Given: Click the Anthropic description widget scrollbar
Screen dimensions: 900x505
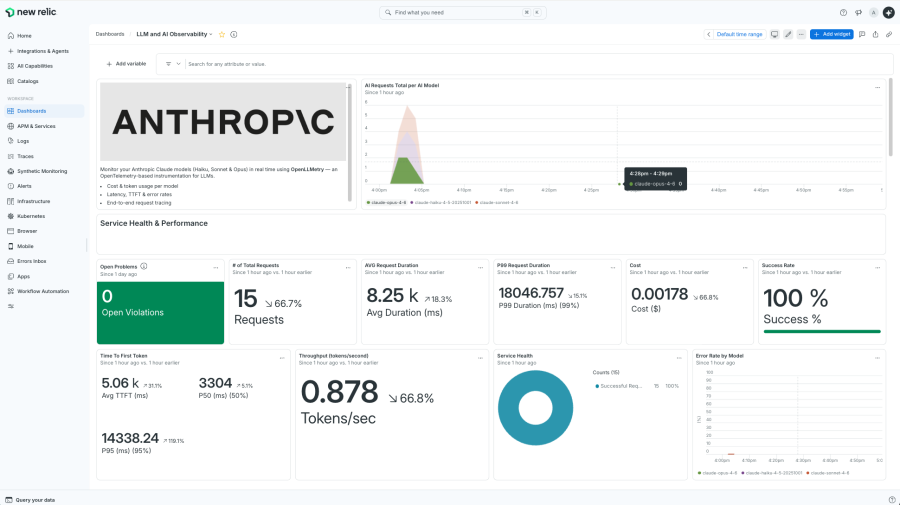Looking at the screenshot, I should click(x=349, y=142).
